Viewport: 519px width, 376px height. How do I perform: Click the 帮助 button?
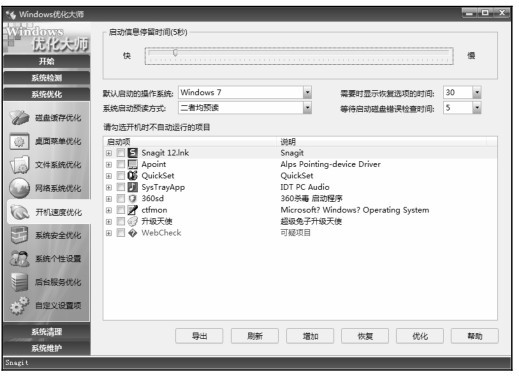(x=475, y=336)
